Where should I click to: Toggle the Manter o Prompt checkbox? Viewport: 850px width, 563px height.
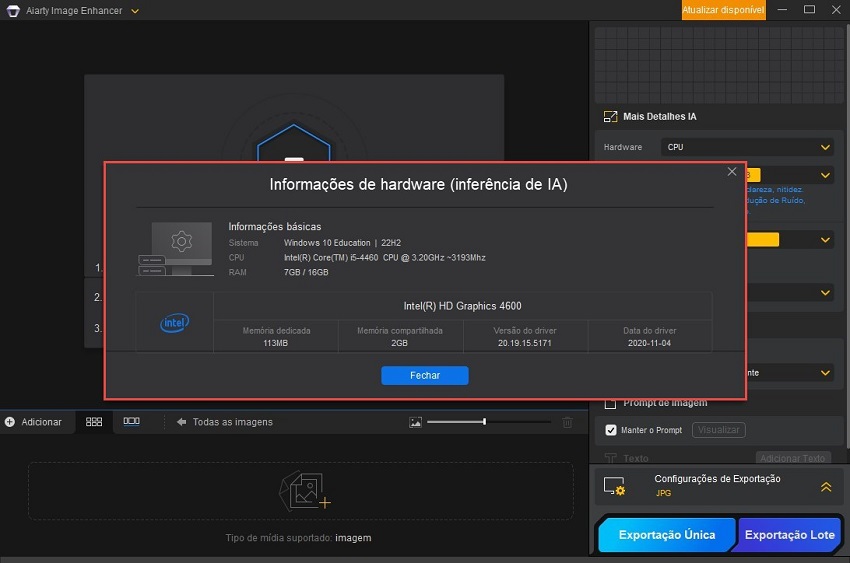click(611, 430)
